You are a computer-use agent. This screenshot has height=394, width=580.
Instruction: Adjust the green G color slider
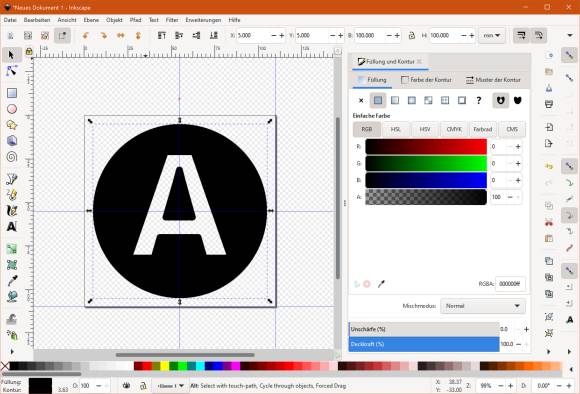click(426, 164)
